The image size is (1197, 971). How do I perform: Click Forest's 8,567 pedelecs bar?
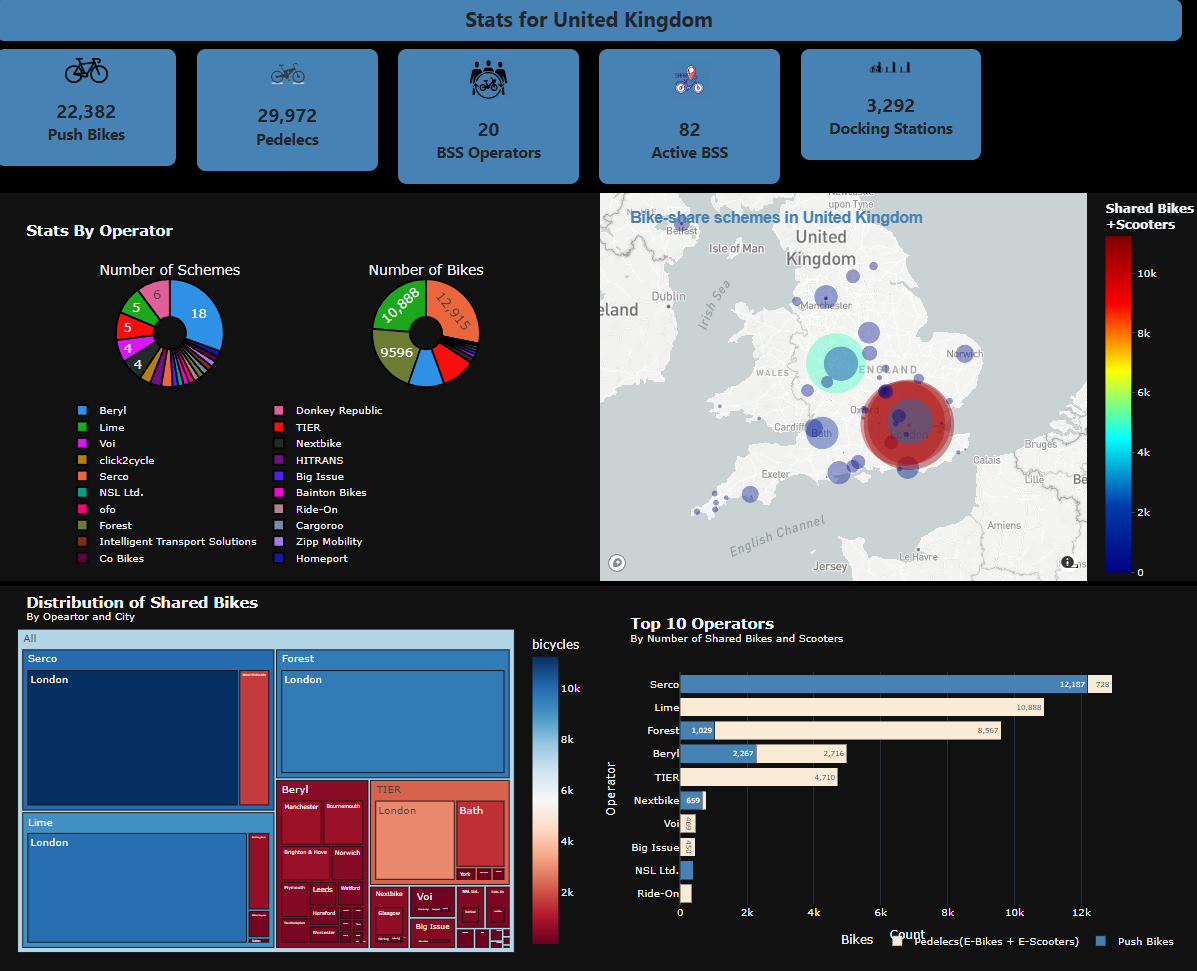tap(857, 731)
